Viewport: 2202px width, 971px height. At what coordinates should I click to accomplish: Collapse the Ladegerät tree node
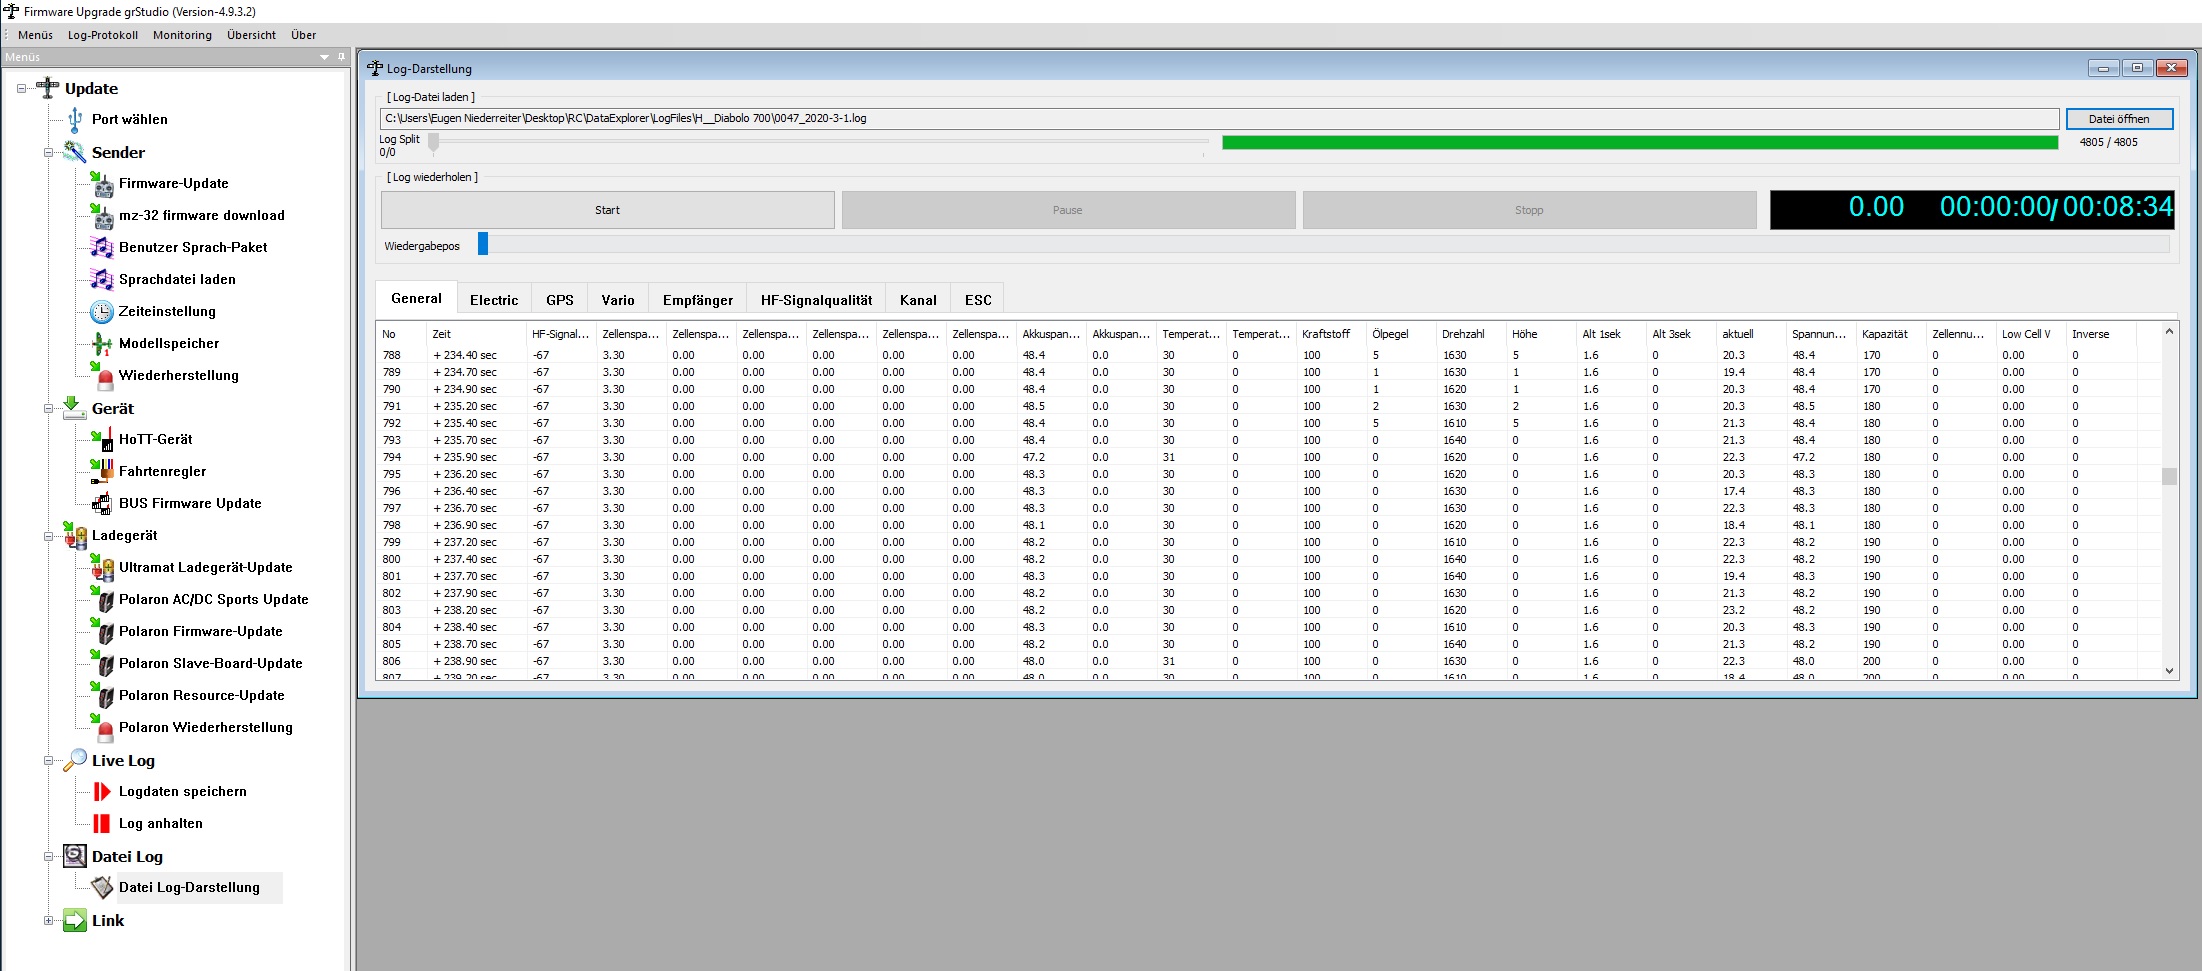click(x=48, y=536)
